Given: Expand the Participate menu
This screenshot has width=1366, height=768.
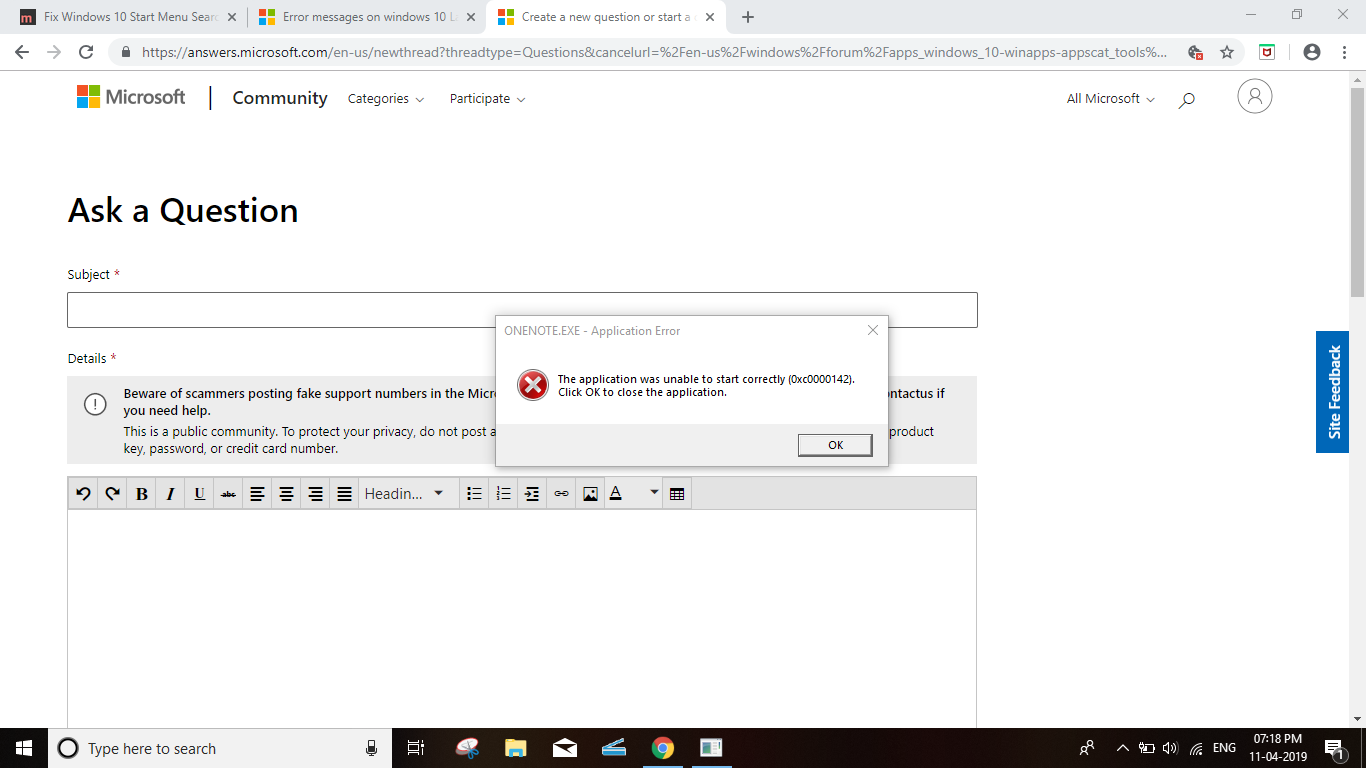Looking at the screenshot, I should point(487,98).
